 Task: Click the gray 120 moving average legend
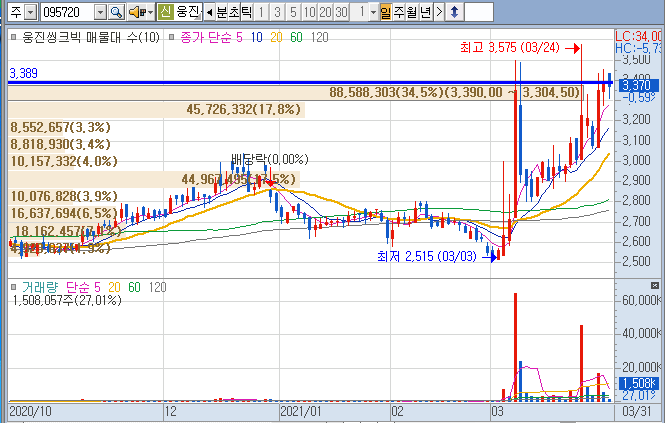coord(319,37)
